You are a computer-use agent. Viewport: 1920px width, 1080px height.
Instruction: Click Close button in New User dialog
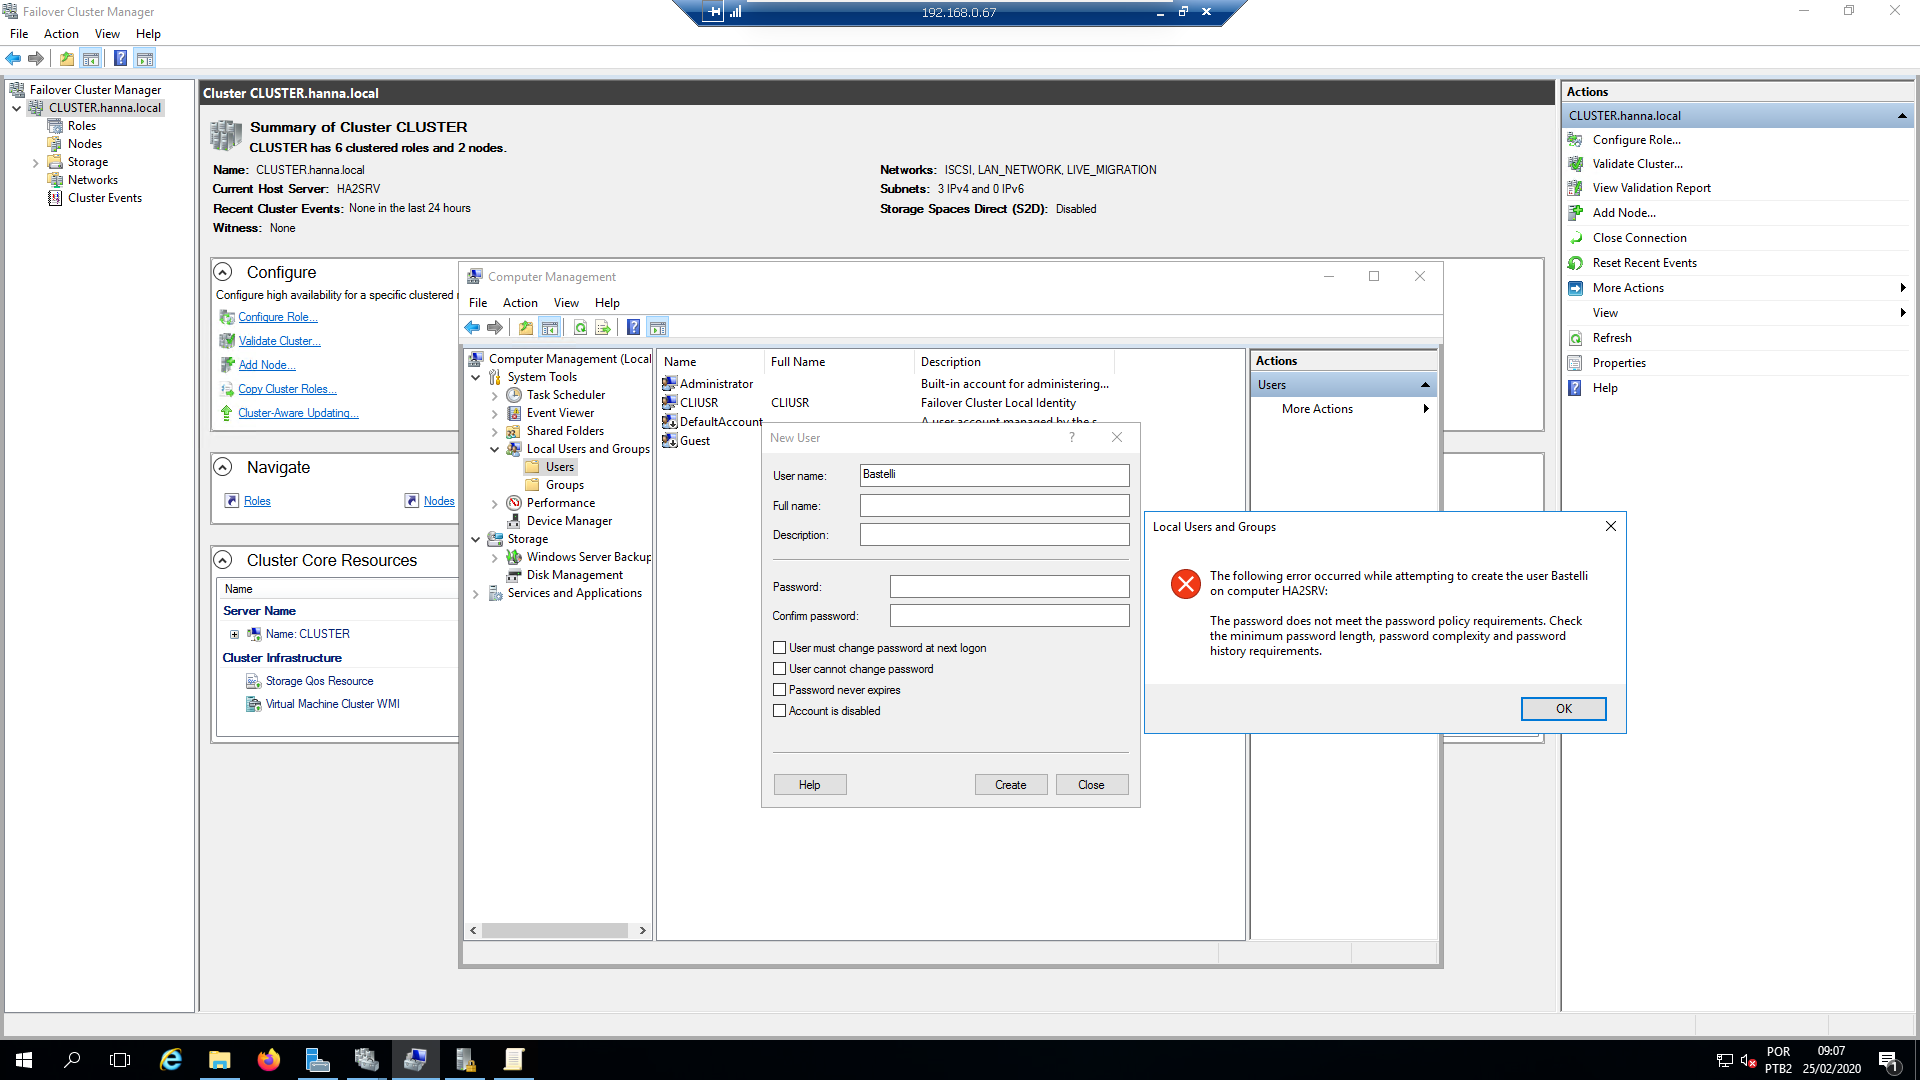(1091, 785)
